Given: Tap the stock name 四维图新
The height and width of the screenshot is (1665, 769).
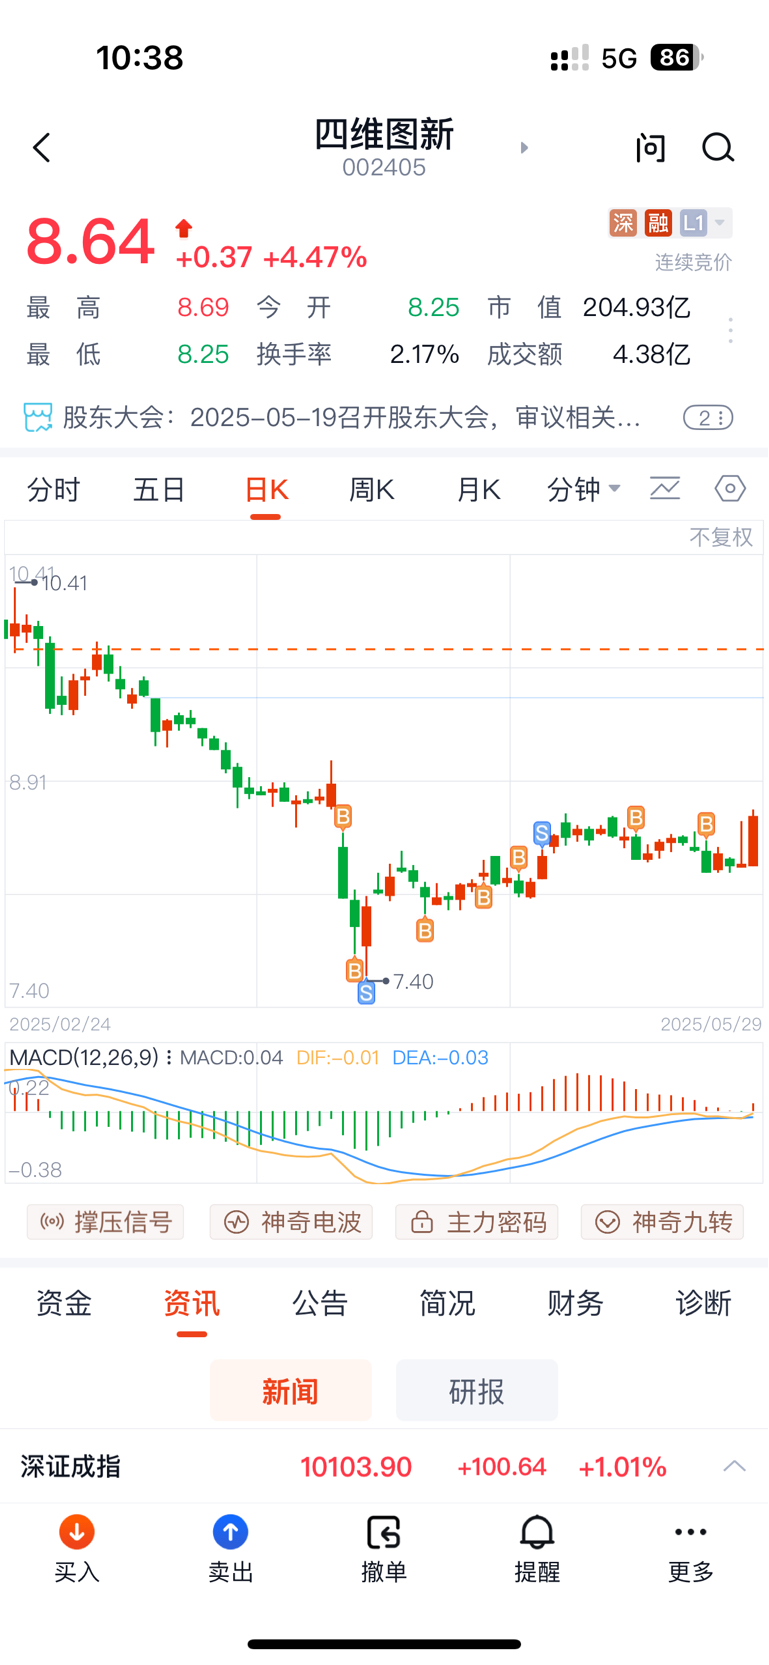Looking at the screenshot, I should 384,134.
